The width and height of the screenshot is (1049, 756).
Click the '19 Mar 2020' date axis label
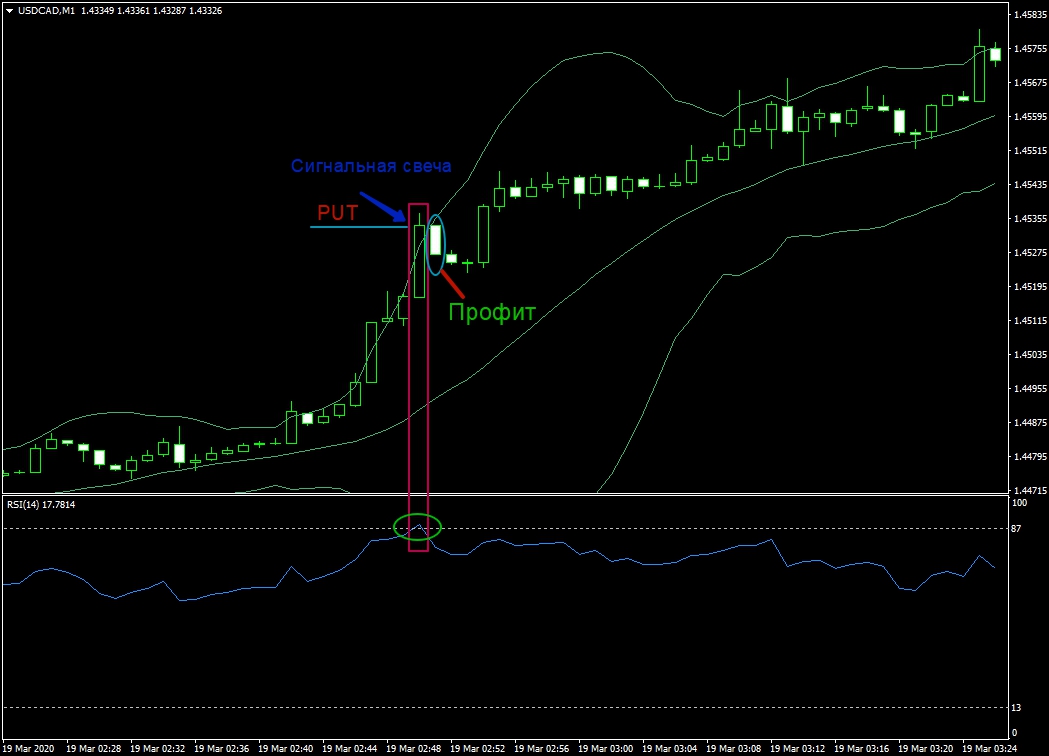(x=30, y=748)
